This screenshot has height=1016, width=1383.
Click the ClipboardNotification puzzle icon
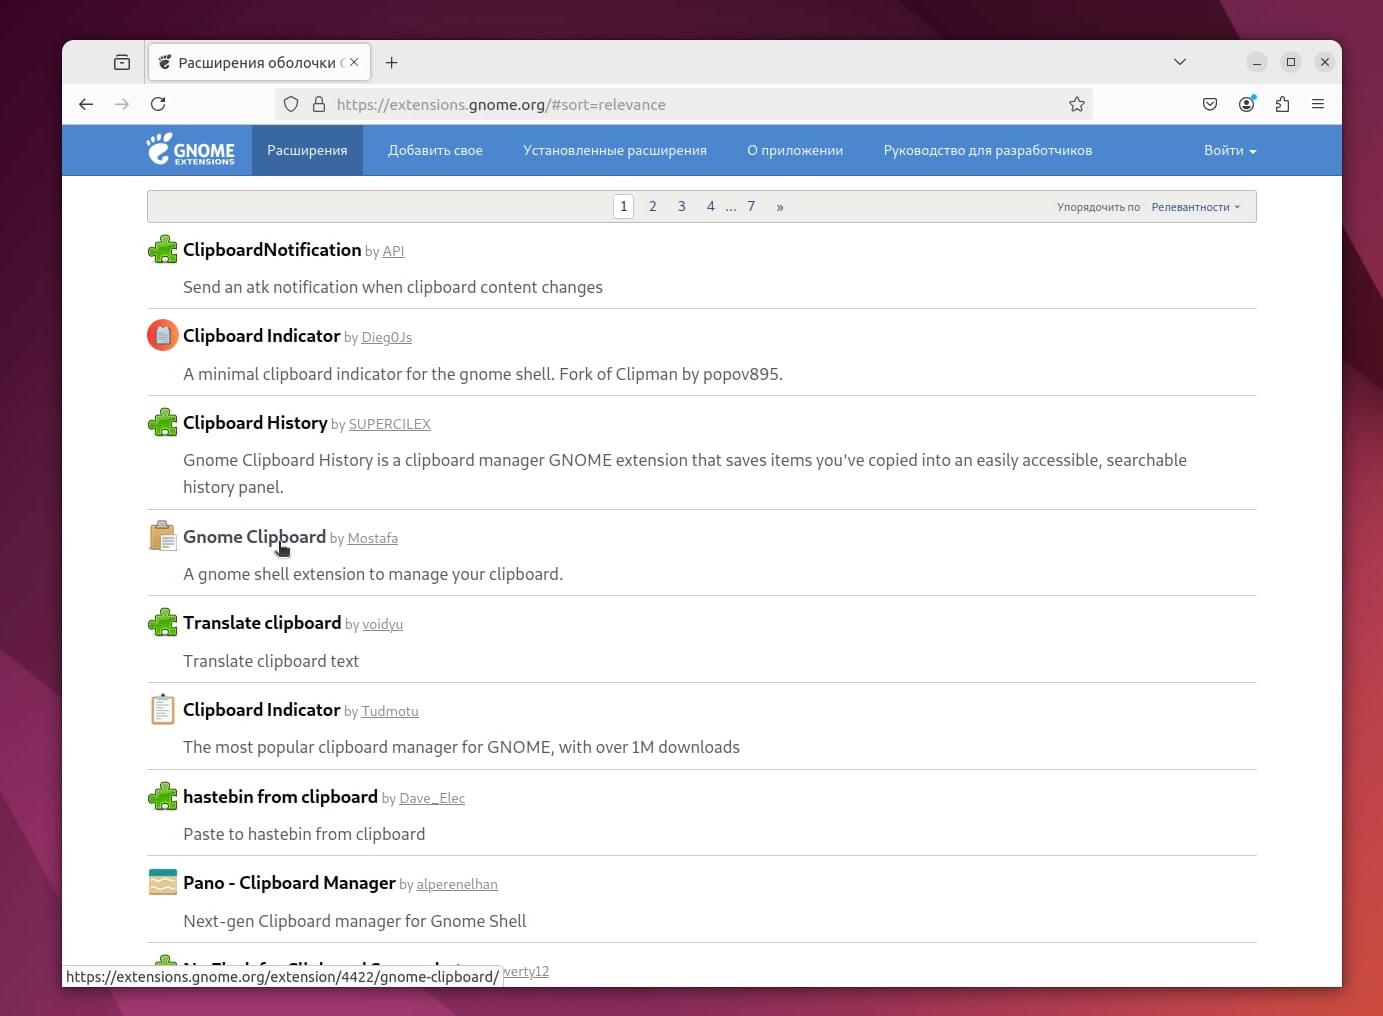pyautogui.click(x=163, y=249)
